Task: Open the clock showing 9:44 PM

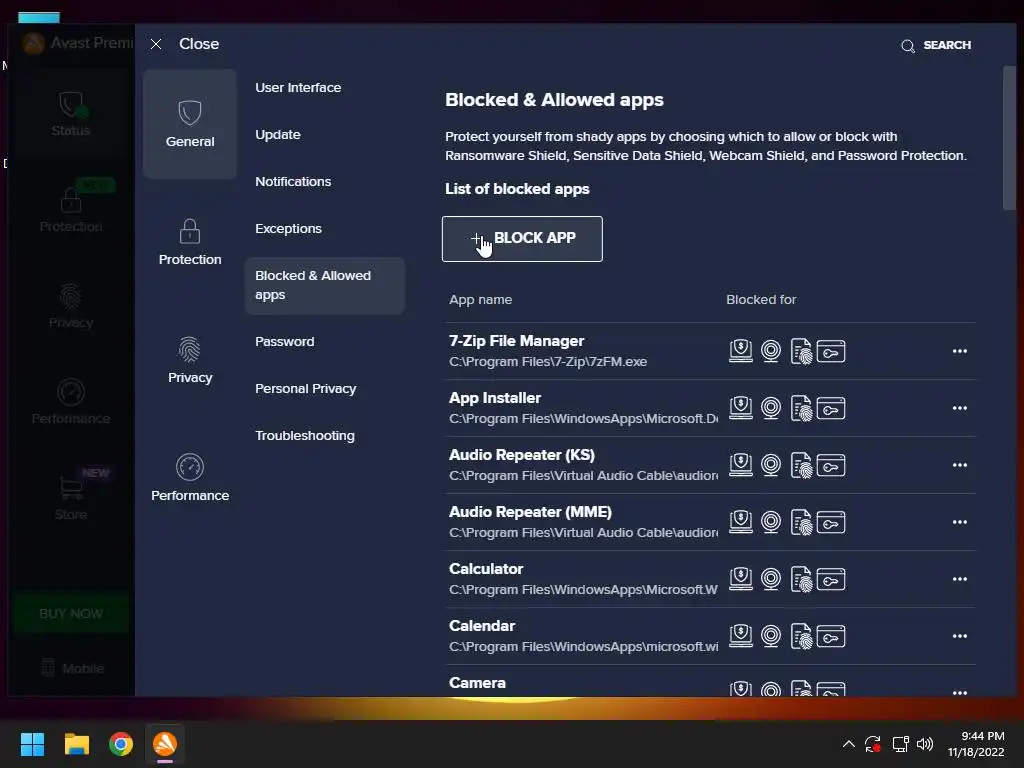Action: point(976,744)
